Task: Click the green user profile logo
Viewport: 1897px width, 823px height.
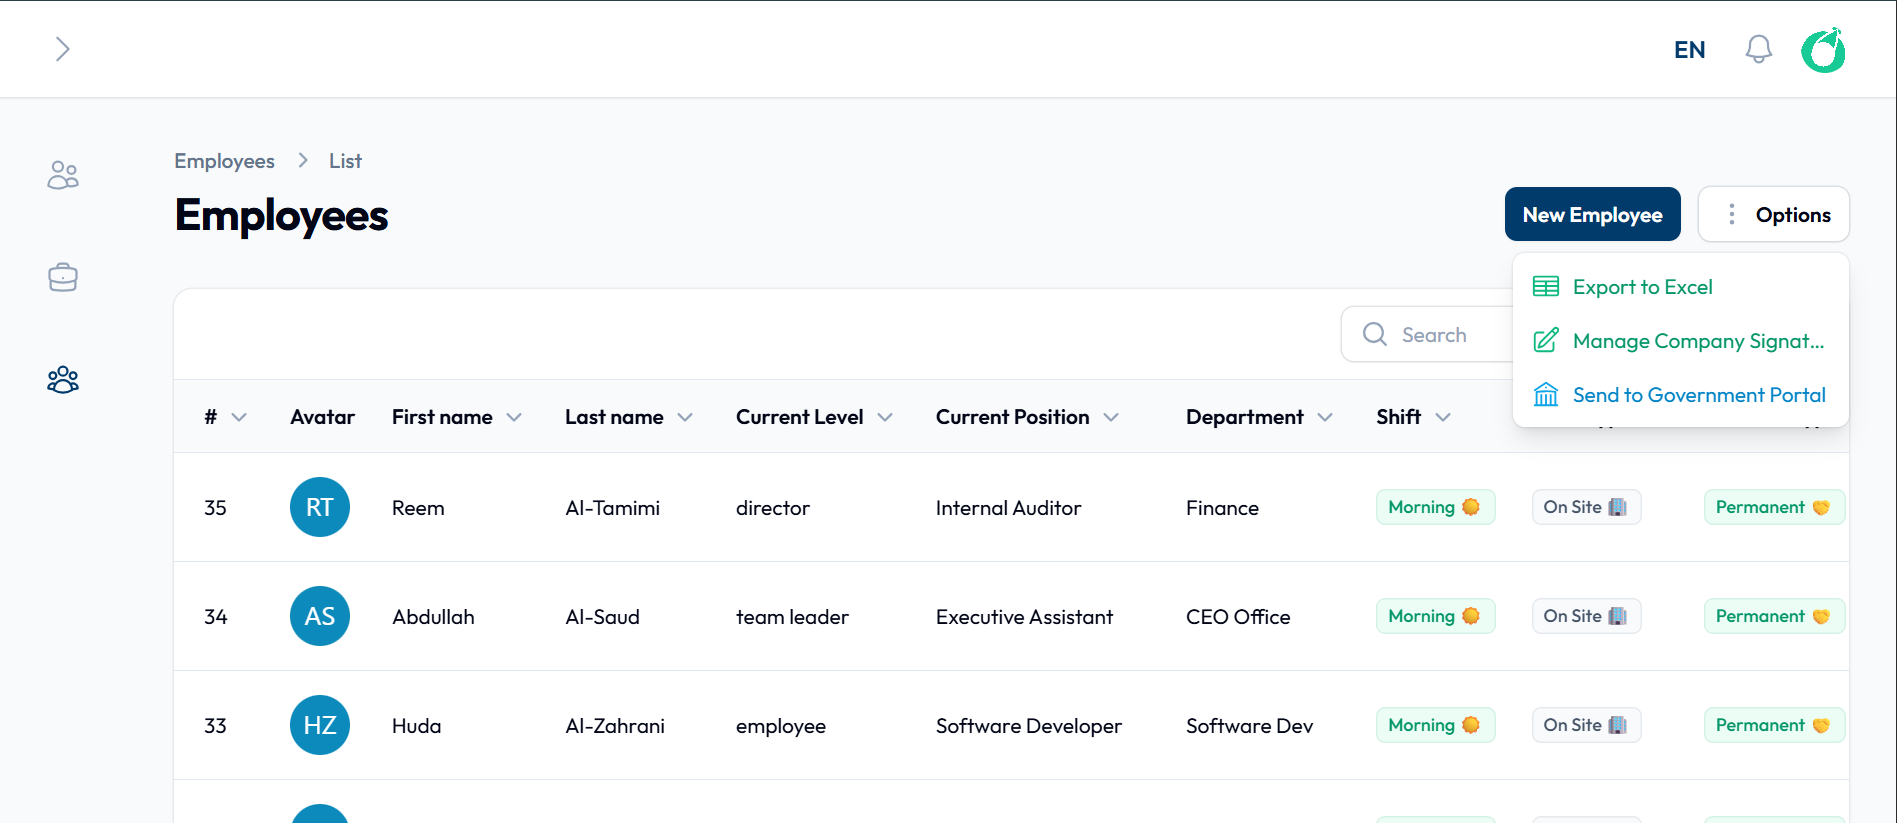Action: click(x=1823, y=50)
